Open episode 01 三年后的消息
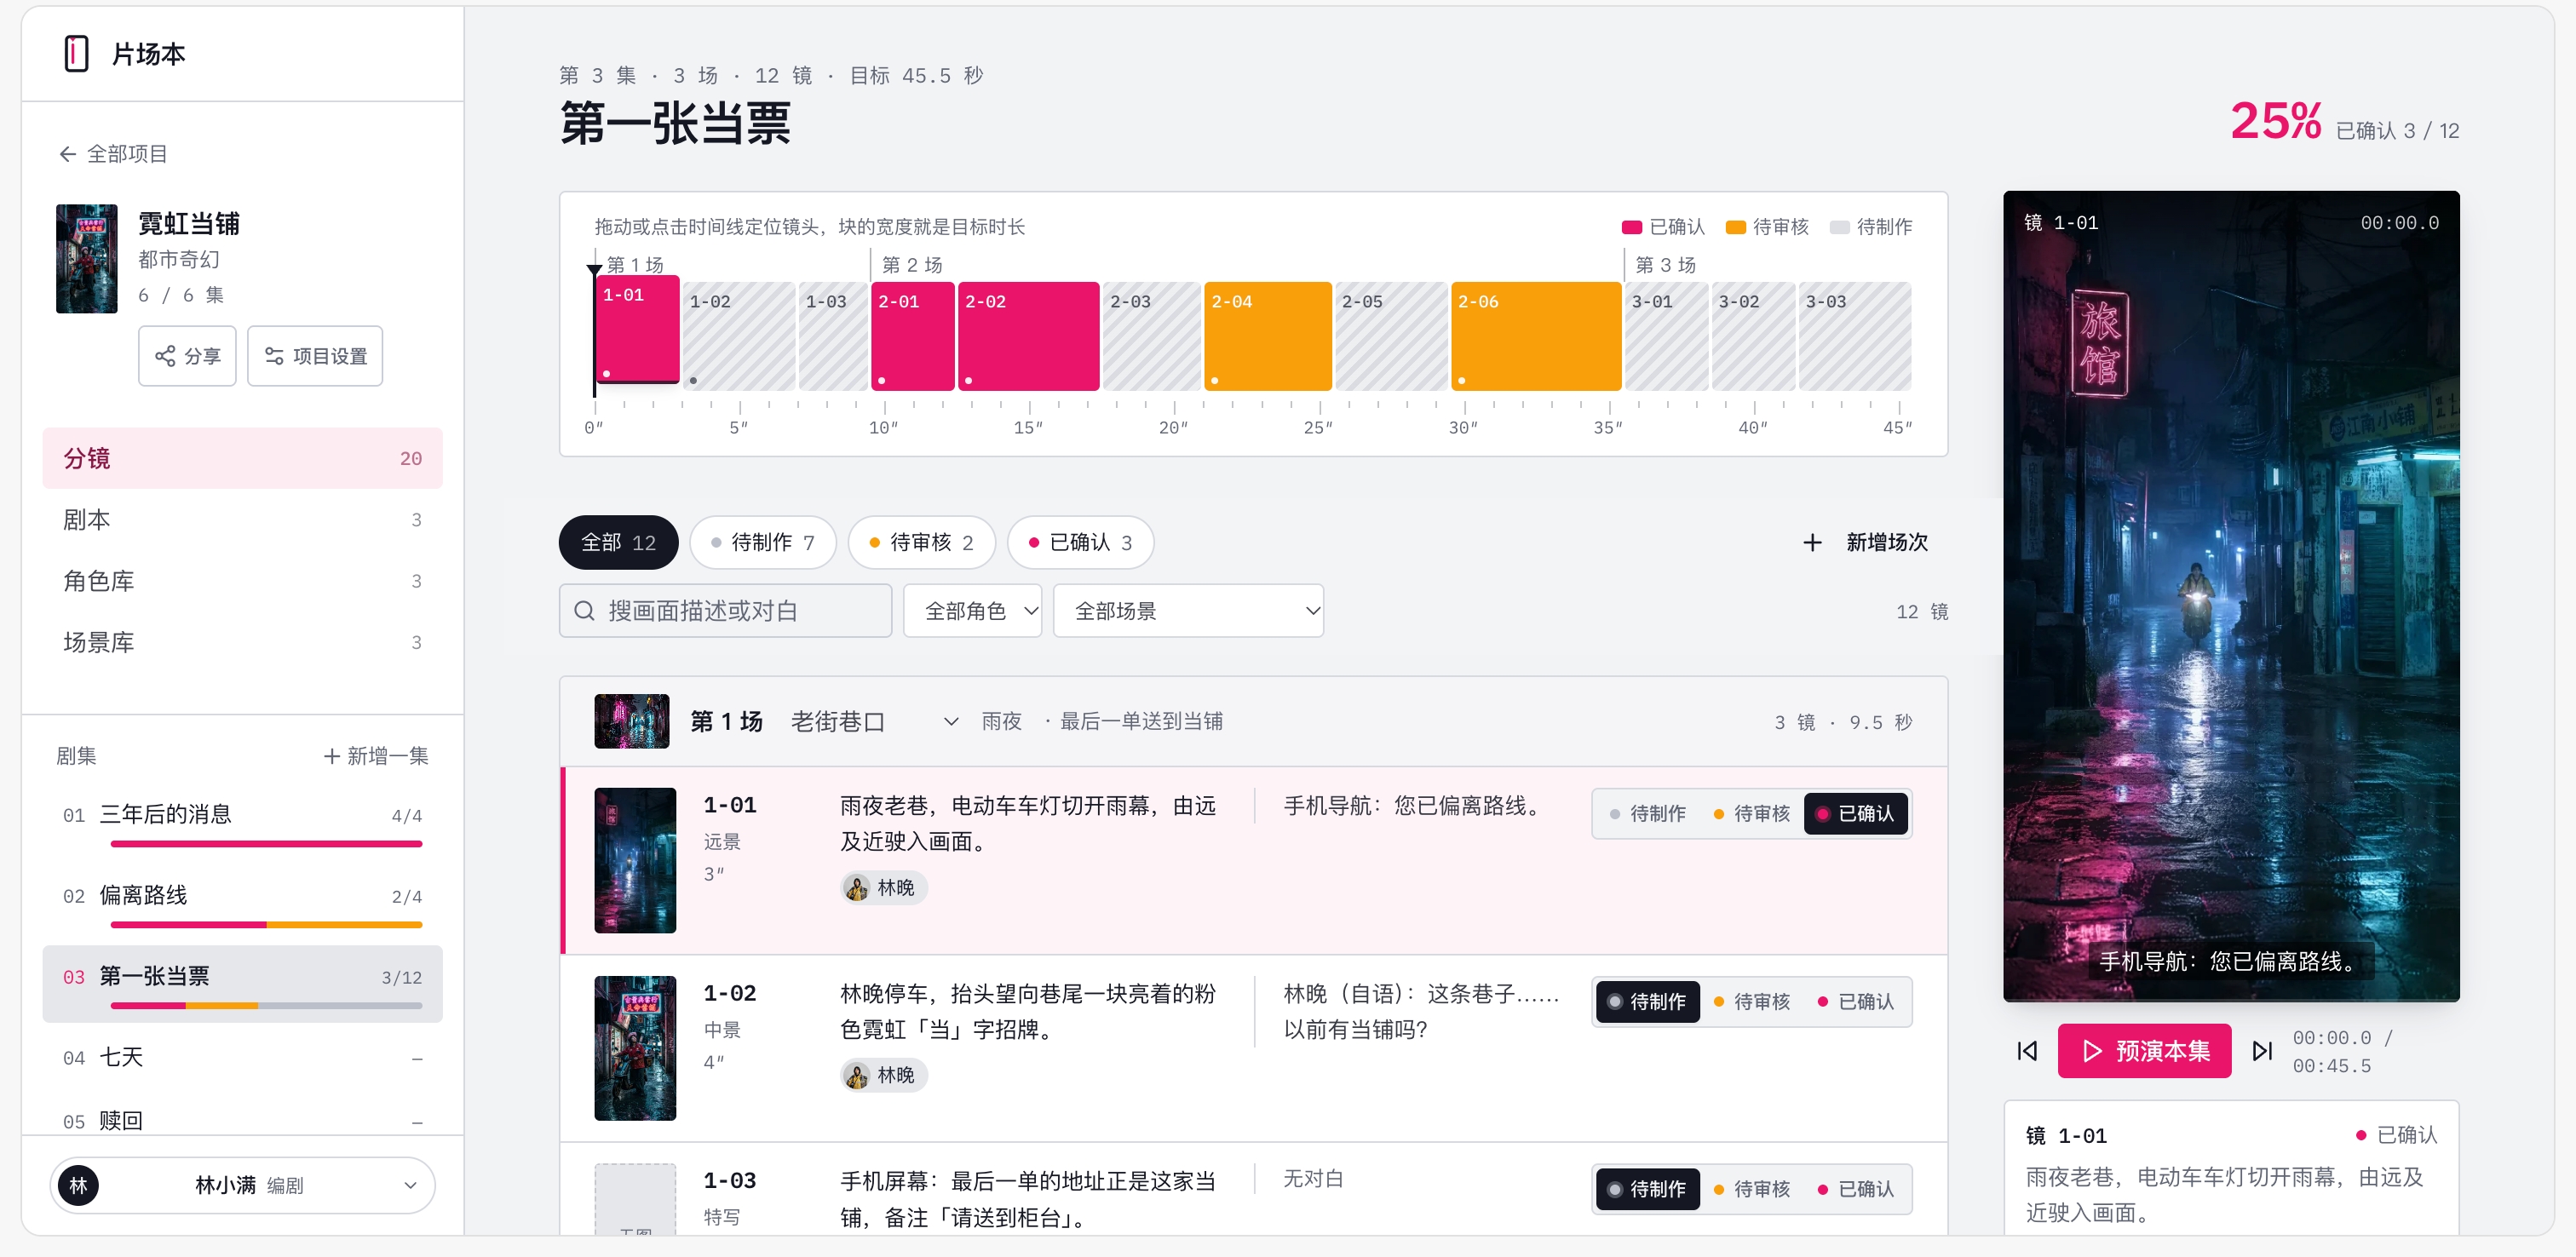Viewport: 2576px width, 1257px height. 242,823
